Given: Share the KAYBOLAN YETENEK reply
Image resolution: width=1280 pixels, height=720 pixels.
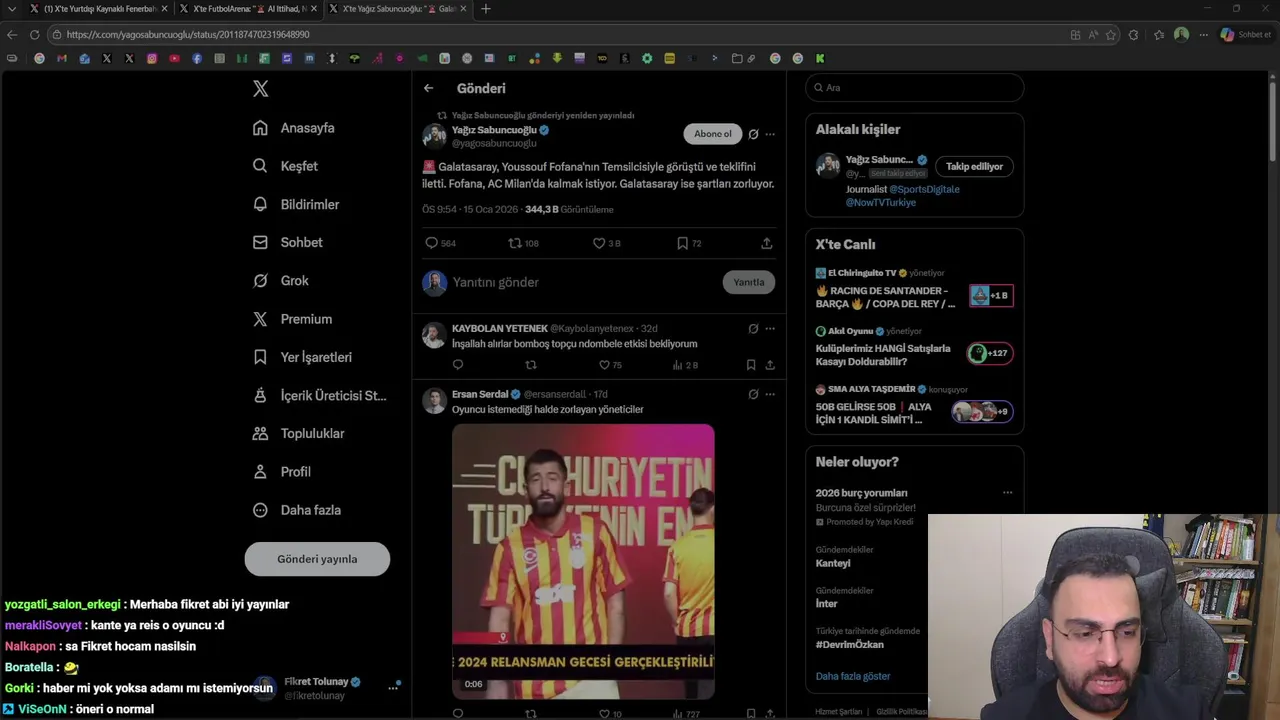Looking at the screenshot, I should point(770,365).
